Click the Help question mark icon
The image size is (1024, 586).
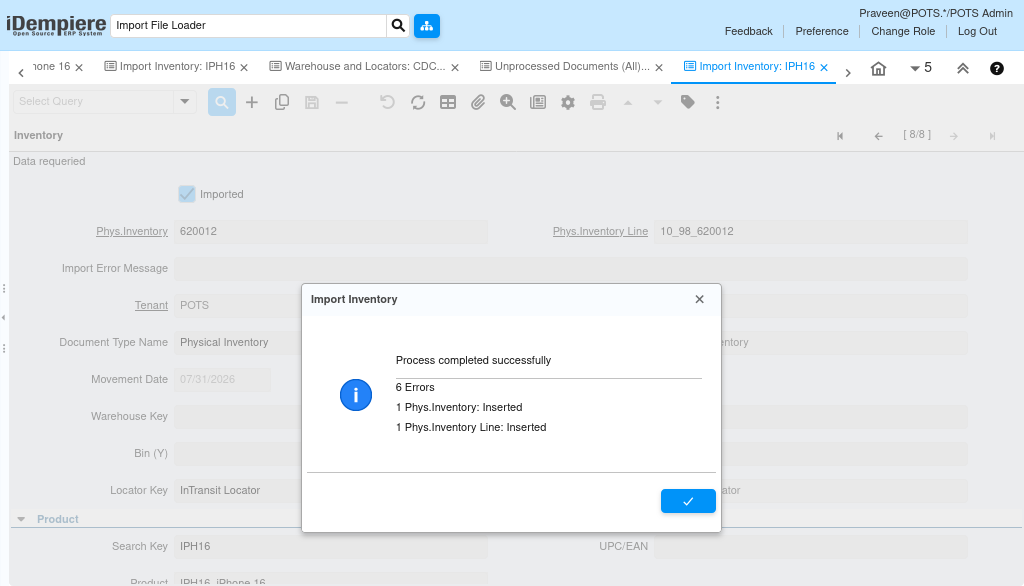(997, 69)
